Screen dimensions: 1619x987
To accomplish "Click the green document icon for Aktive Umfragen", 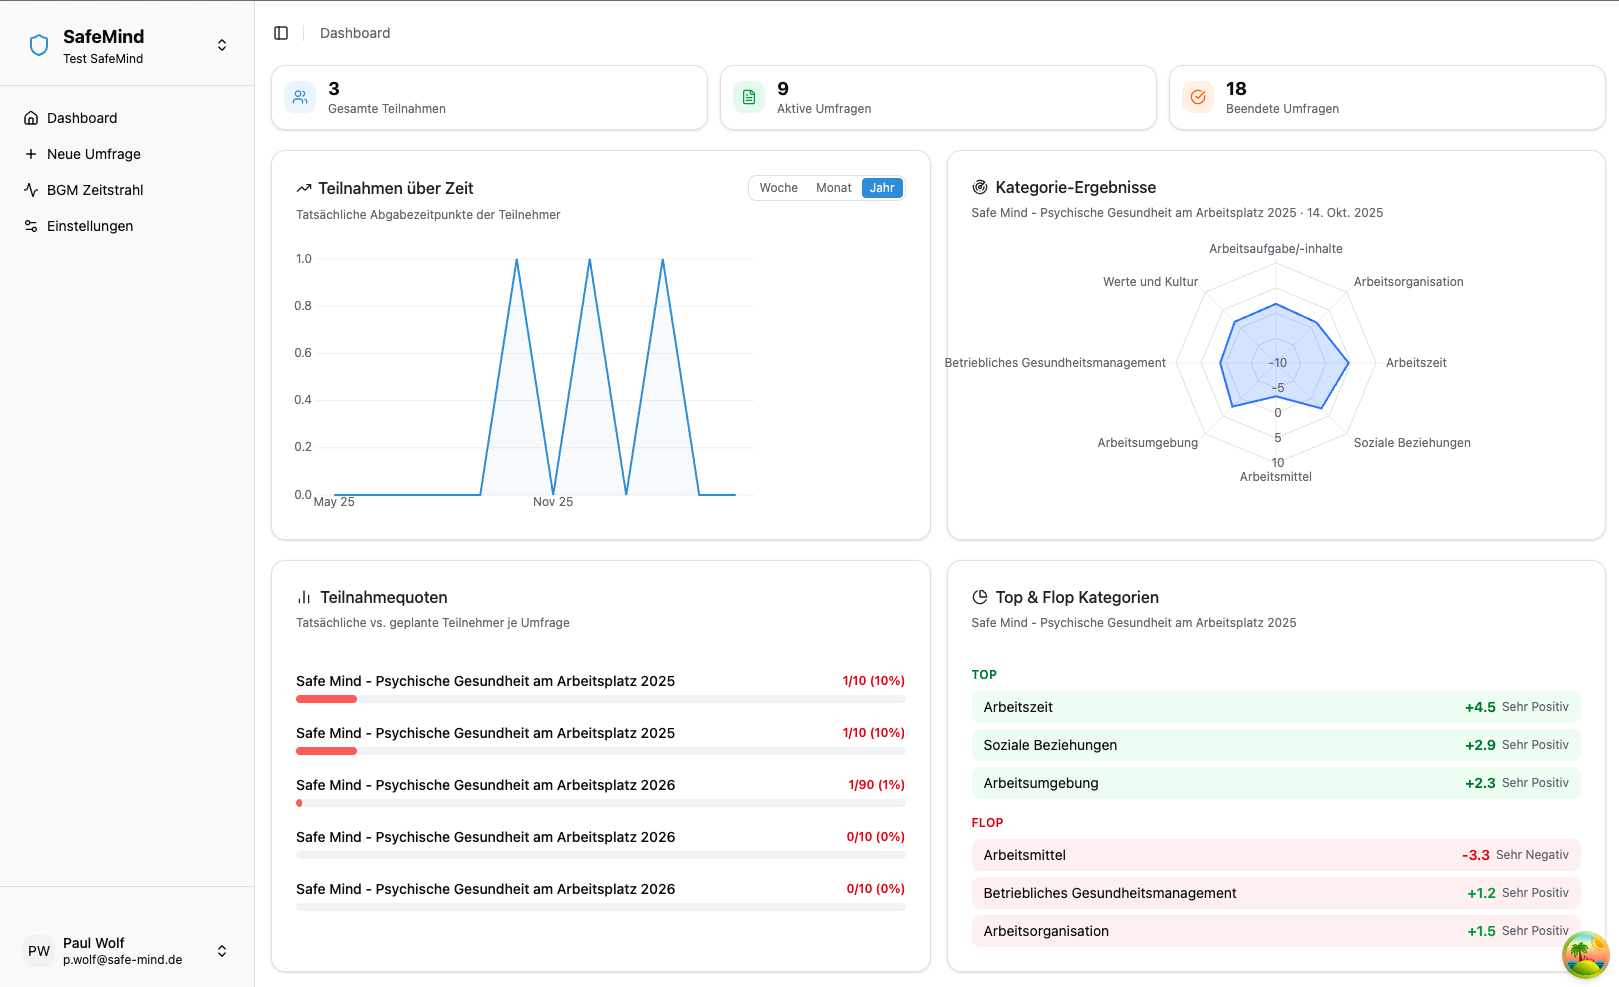I will pyautogui.click(x=749, y=97).
